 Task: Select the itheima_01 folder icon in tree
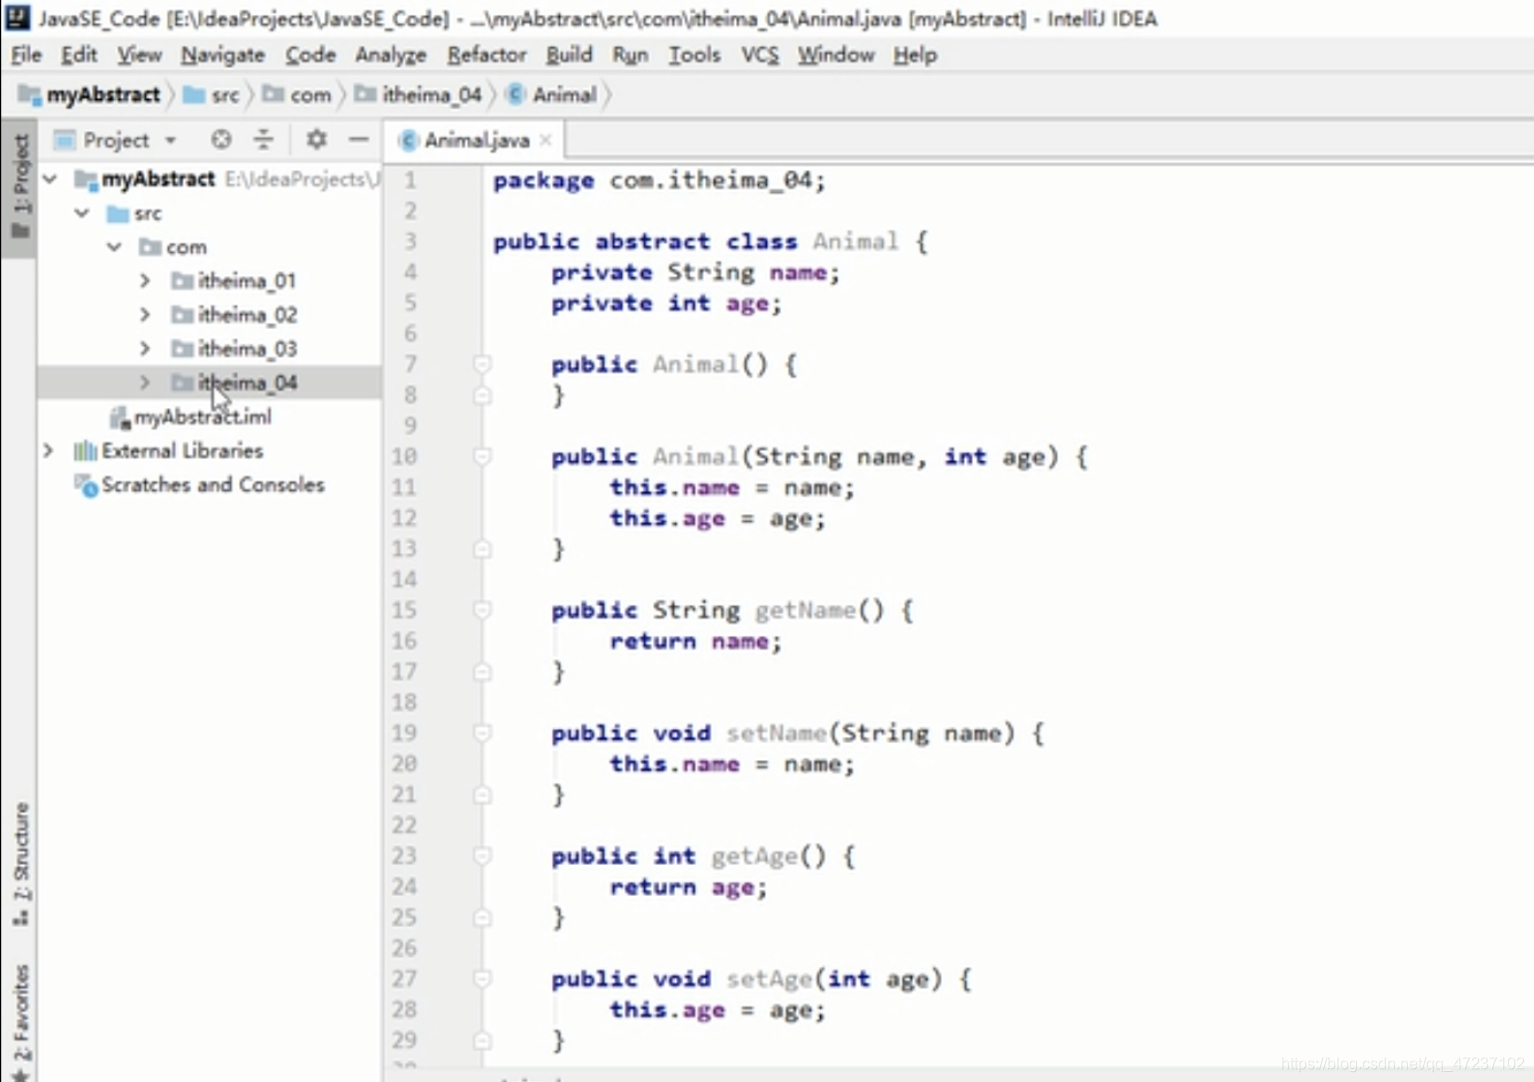182,281
